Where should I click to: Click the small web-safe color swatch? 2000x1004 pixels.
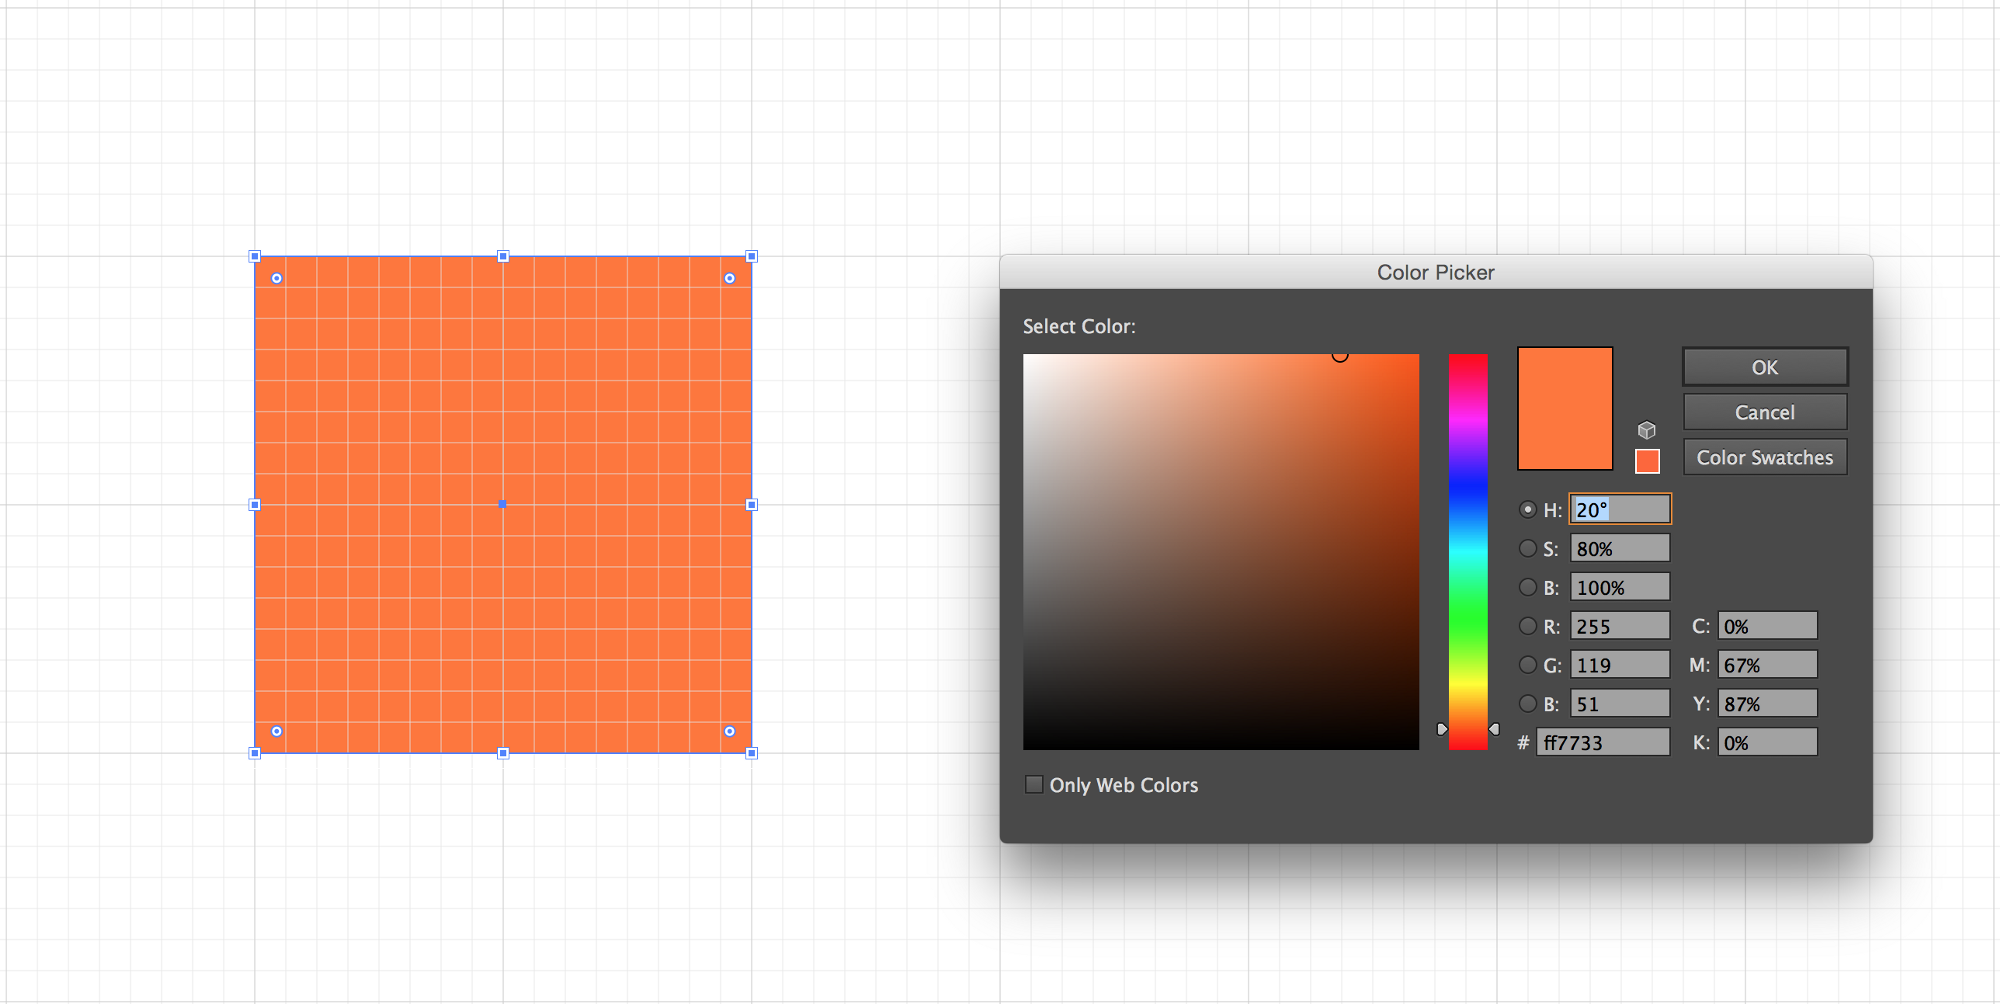[1647, 461]
